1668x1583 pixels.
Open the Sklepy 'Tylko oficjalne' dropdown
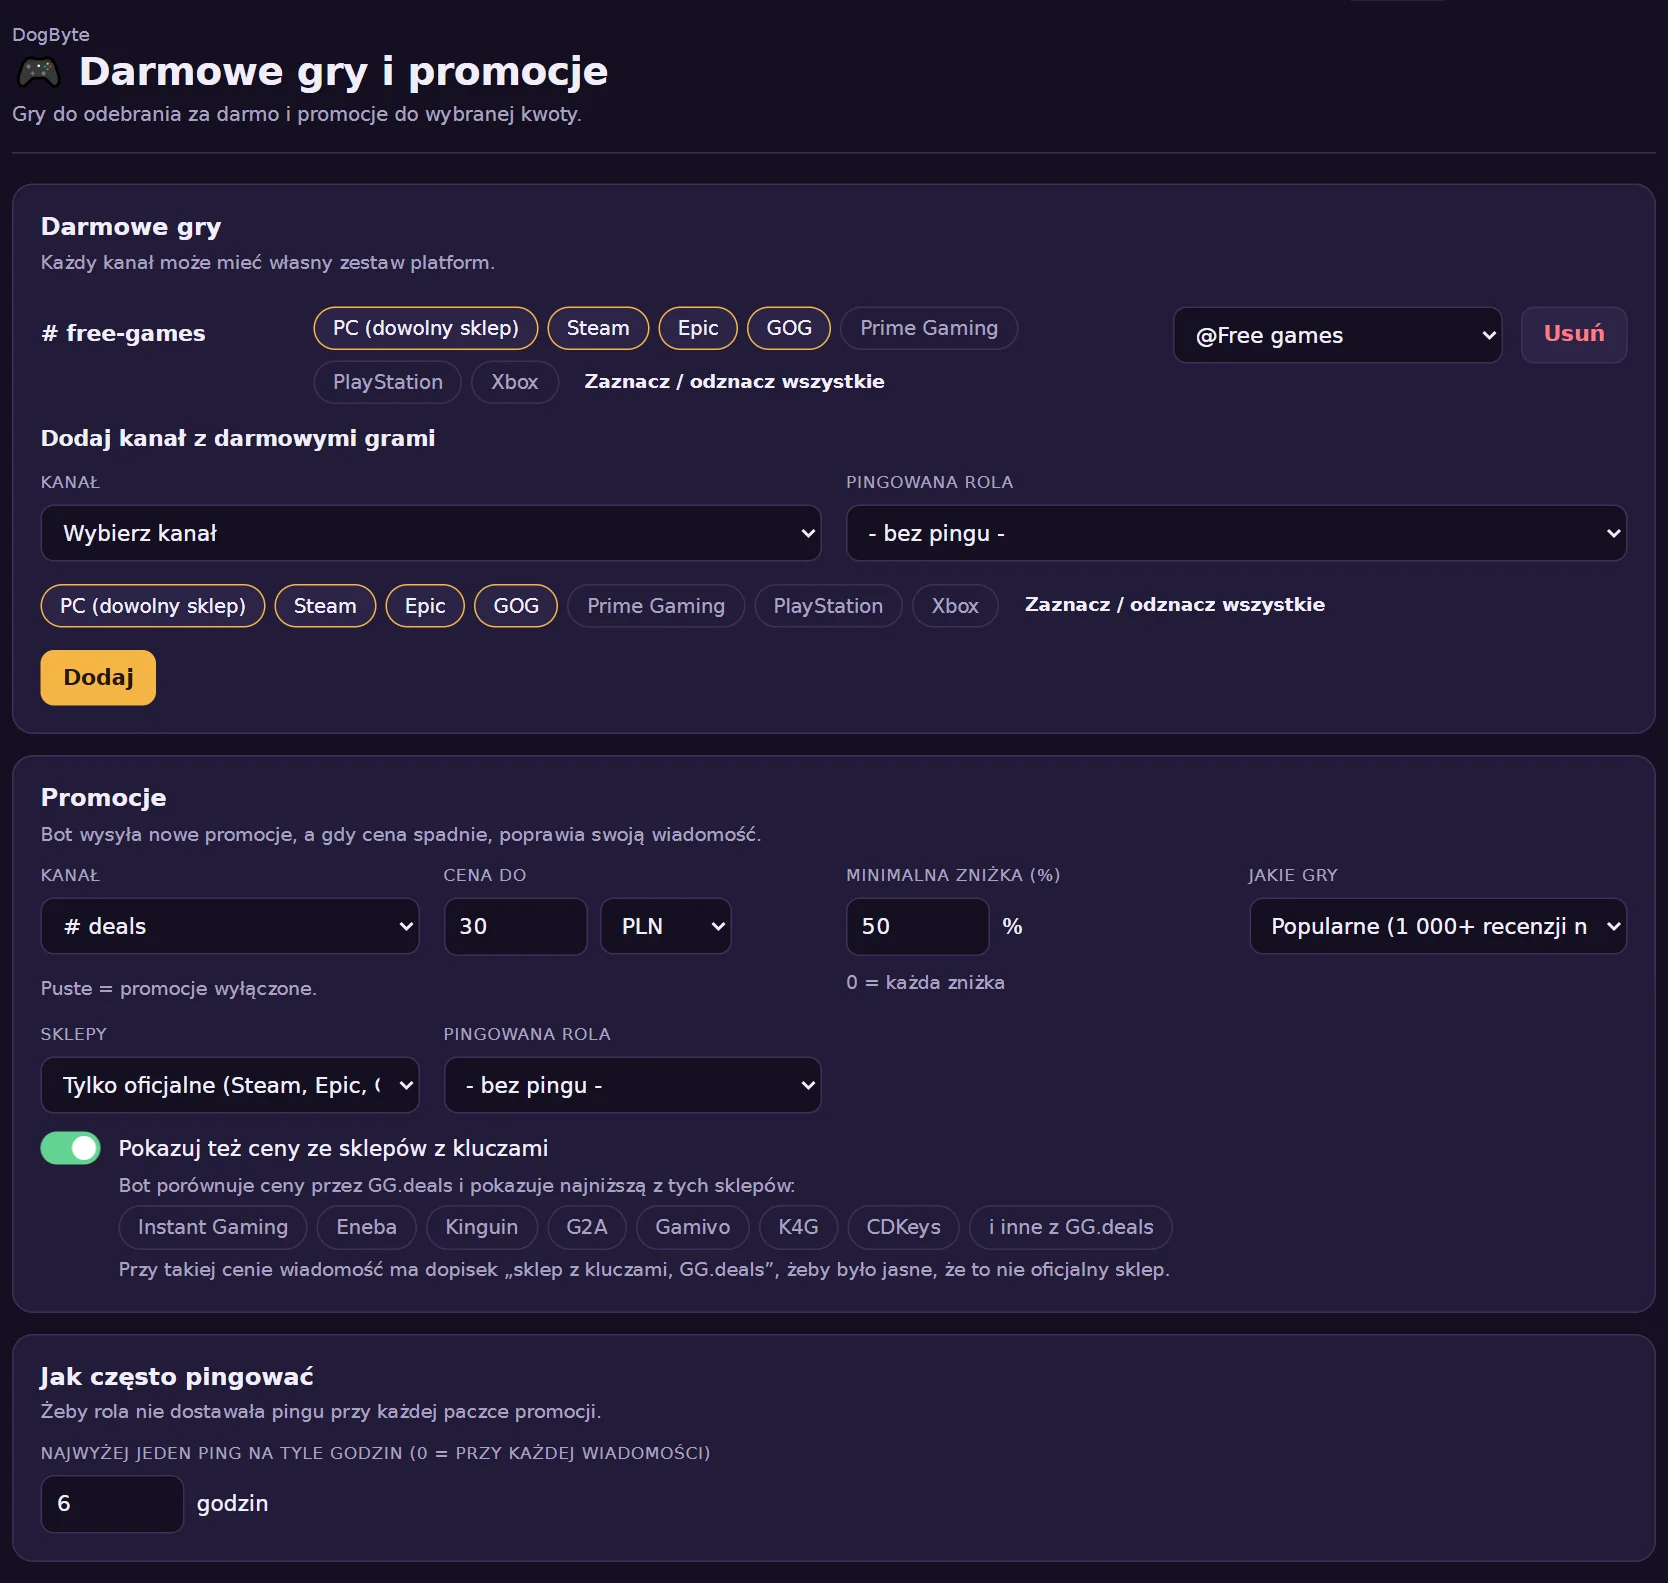pos(230,1085)
